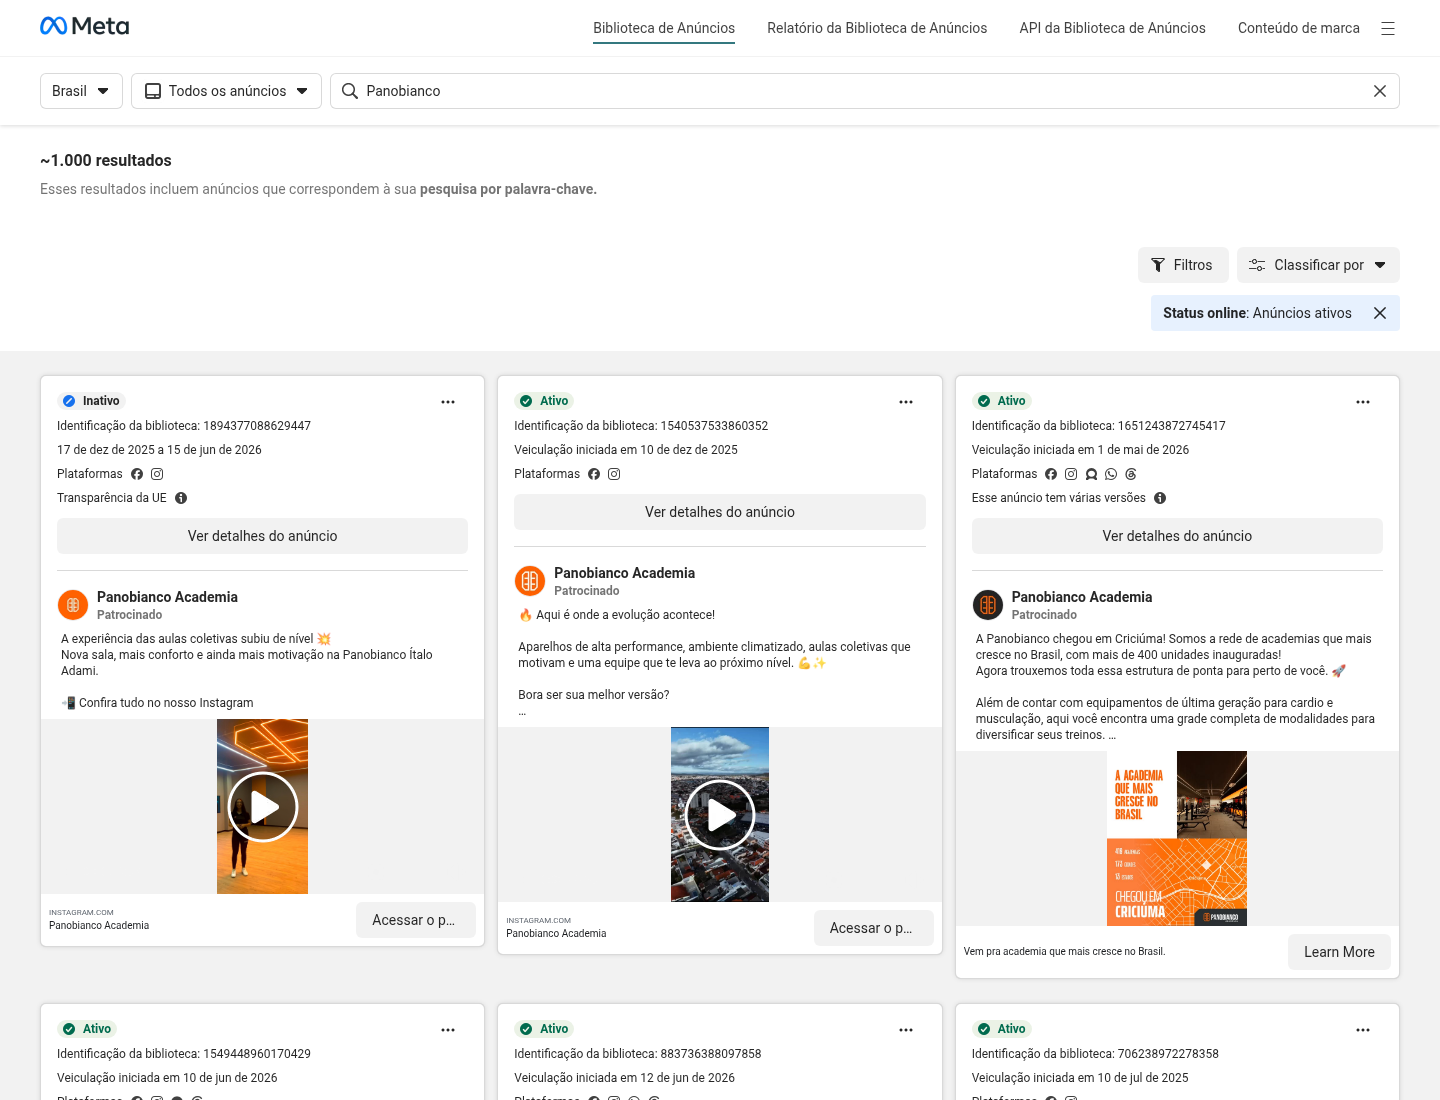Screen dimensions: 1440x1100
Task: Click Ativo badge on ad 1549448960170429
Action: click(x=87, y=1029)
